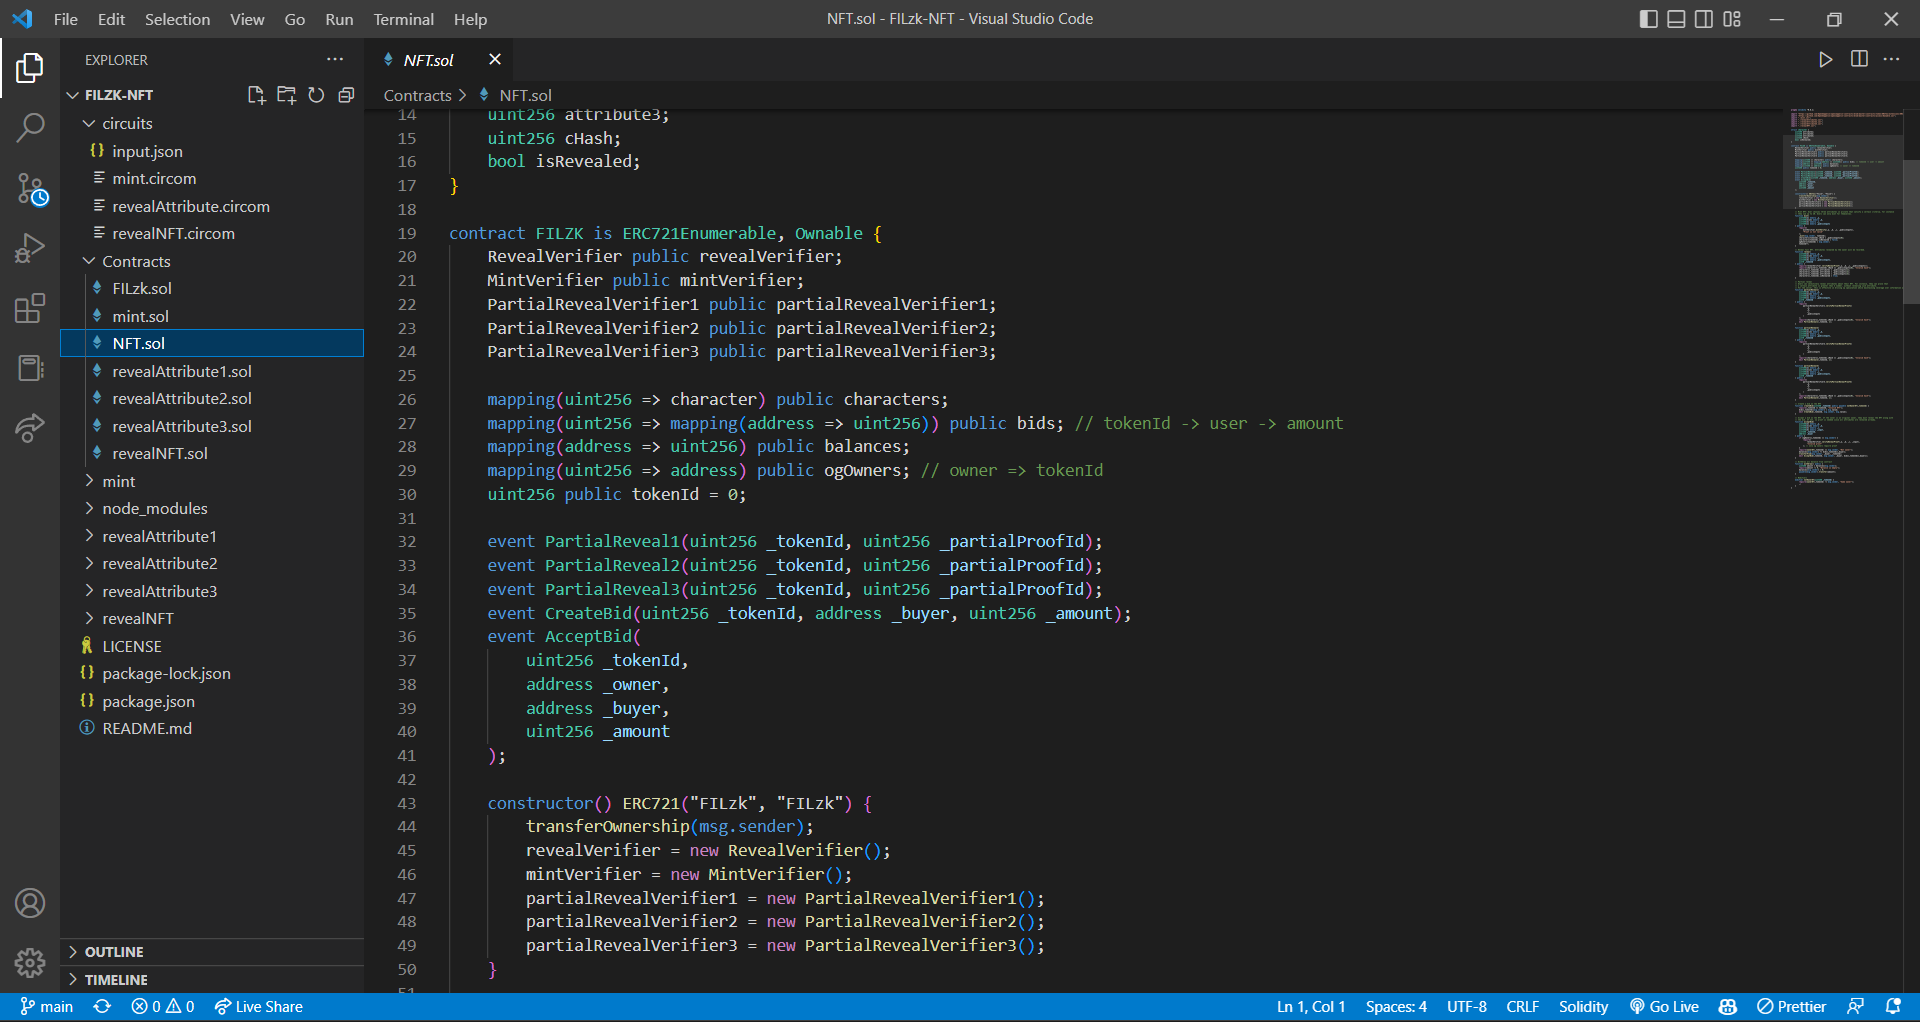Toggle the secondary side bar layout button
This screenshot has width=1920, height=1022.
point(1704,19)
